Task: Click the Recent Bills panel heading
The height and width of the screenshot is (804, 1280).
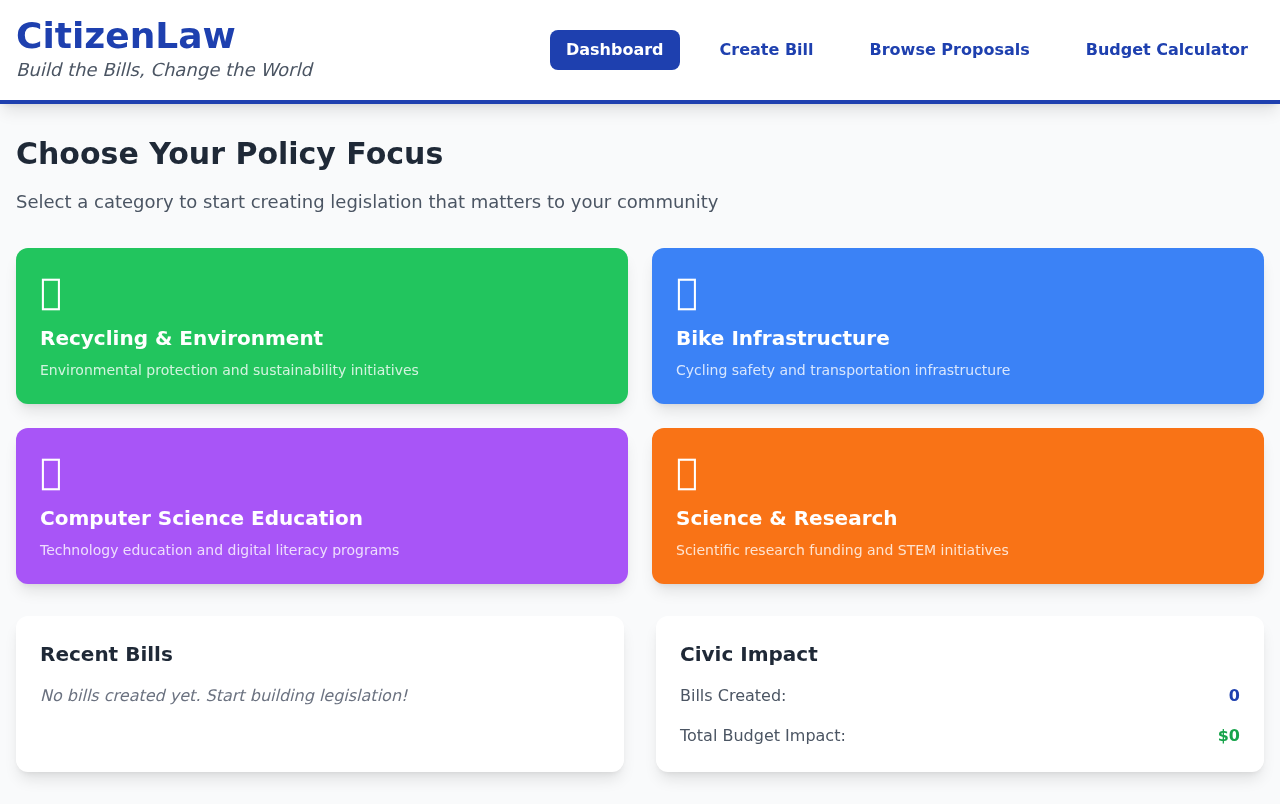Action: point(106,654)
